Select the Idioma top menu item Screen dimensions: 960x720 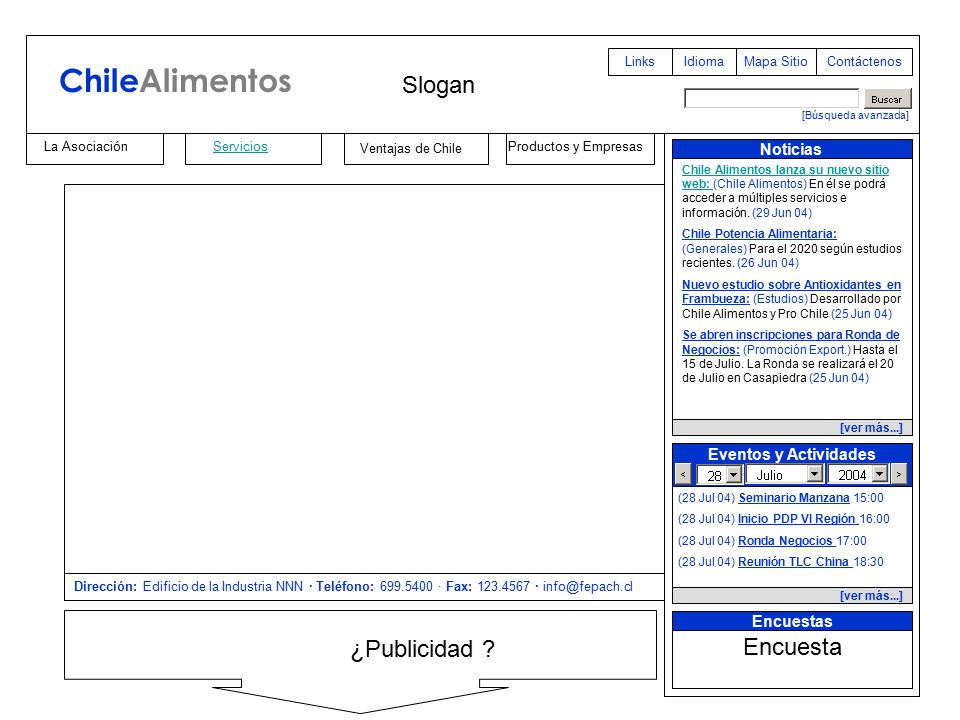tap(704, 62)
